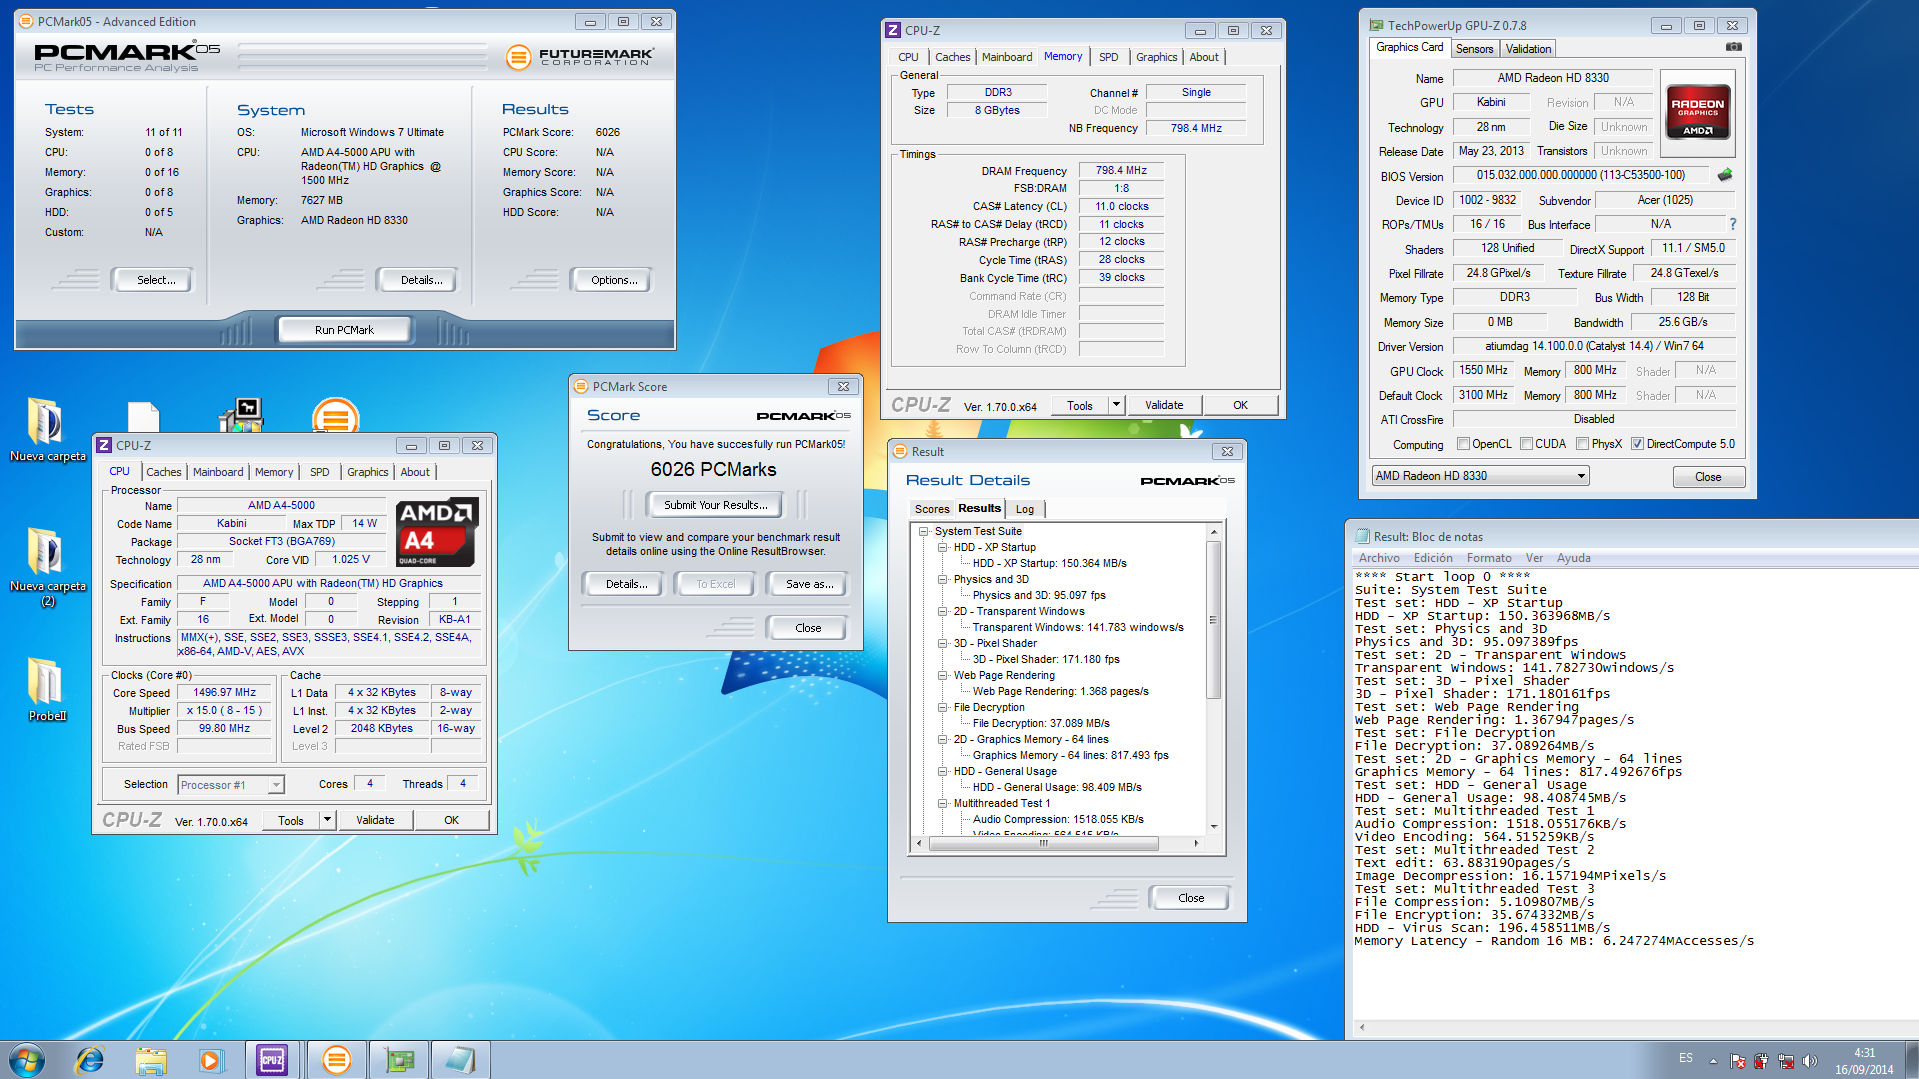
Task: Switch to CPU-Z via taskbar icon
Action: tap(272, 1060)
